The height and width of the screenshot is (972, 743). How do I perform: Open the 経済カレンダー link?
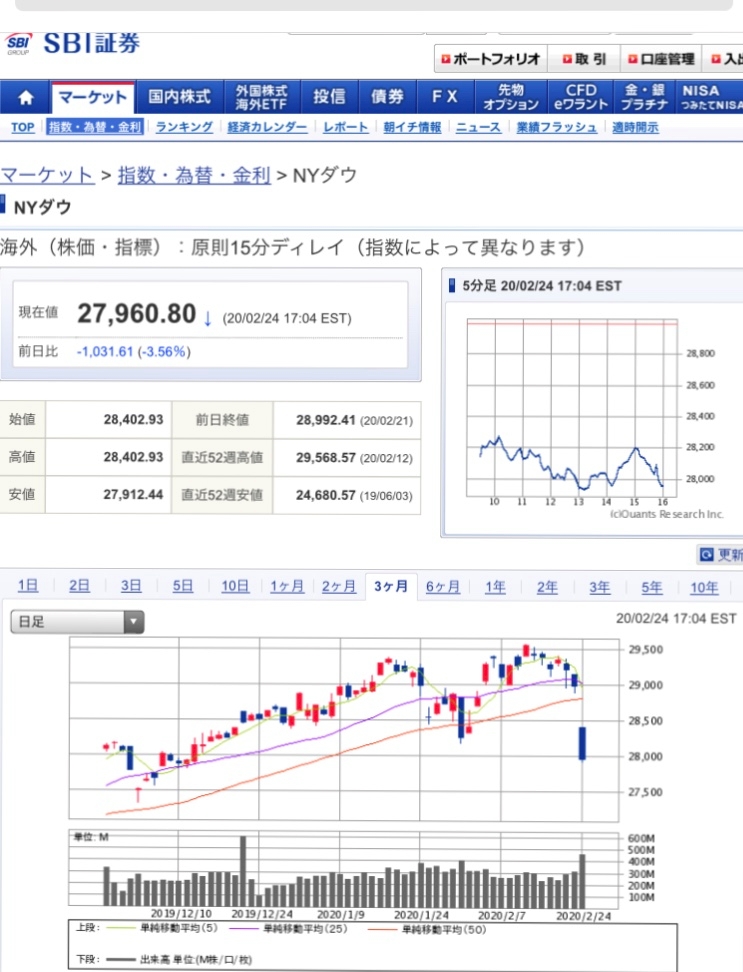(x=267, y=127)
